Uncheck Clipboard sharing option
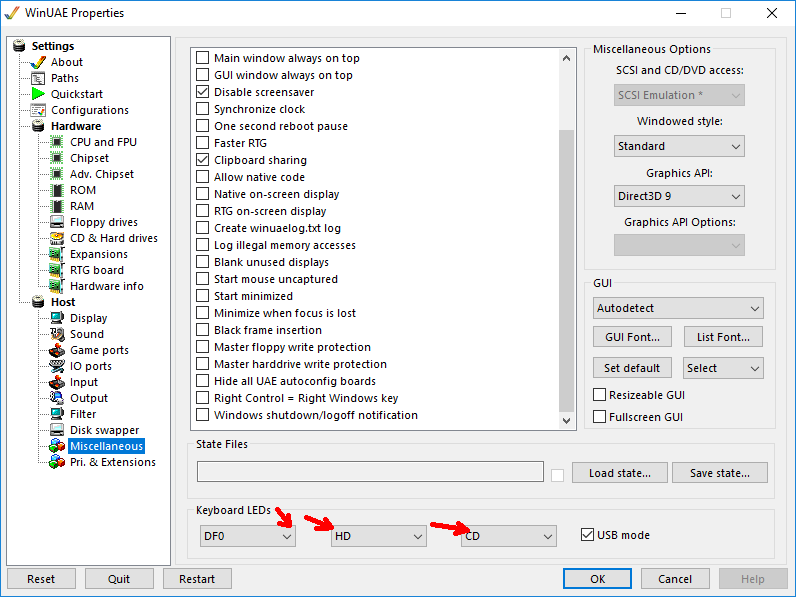This screenshot has width=796, height=597. (203, 160)
